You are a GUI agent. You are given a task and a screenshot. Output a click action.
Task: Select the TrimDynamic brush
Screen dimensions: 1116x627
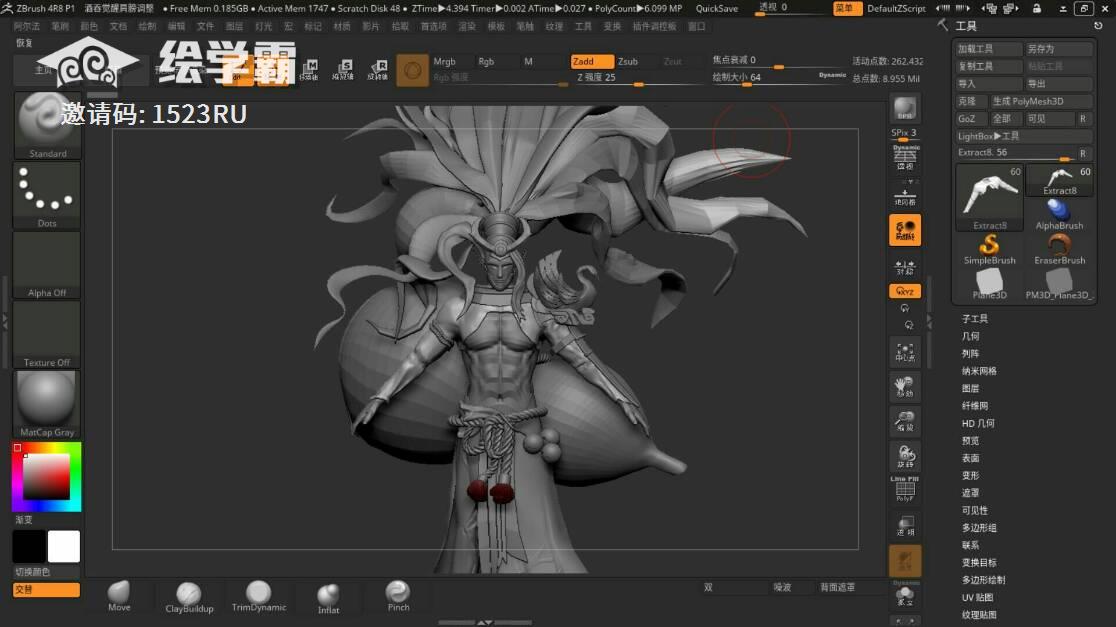pos(259,596)
